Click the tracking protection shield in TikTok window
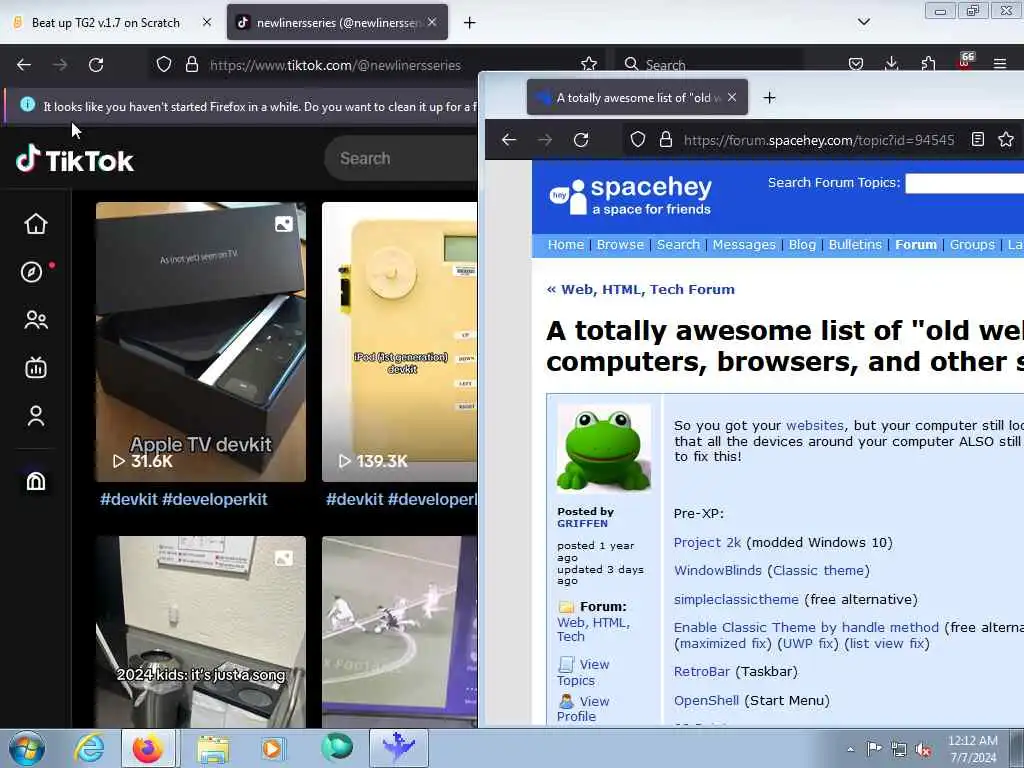Viewport: 1024px width, 768px height. coord(164,64)
